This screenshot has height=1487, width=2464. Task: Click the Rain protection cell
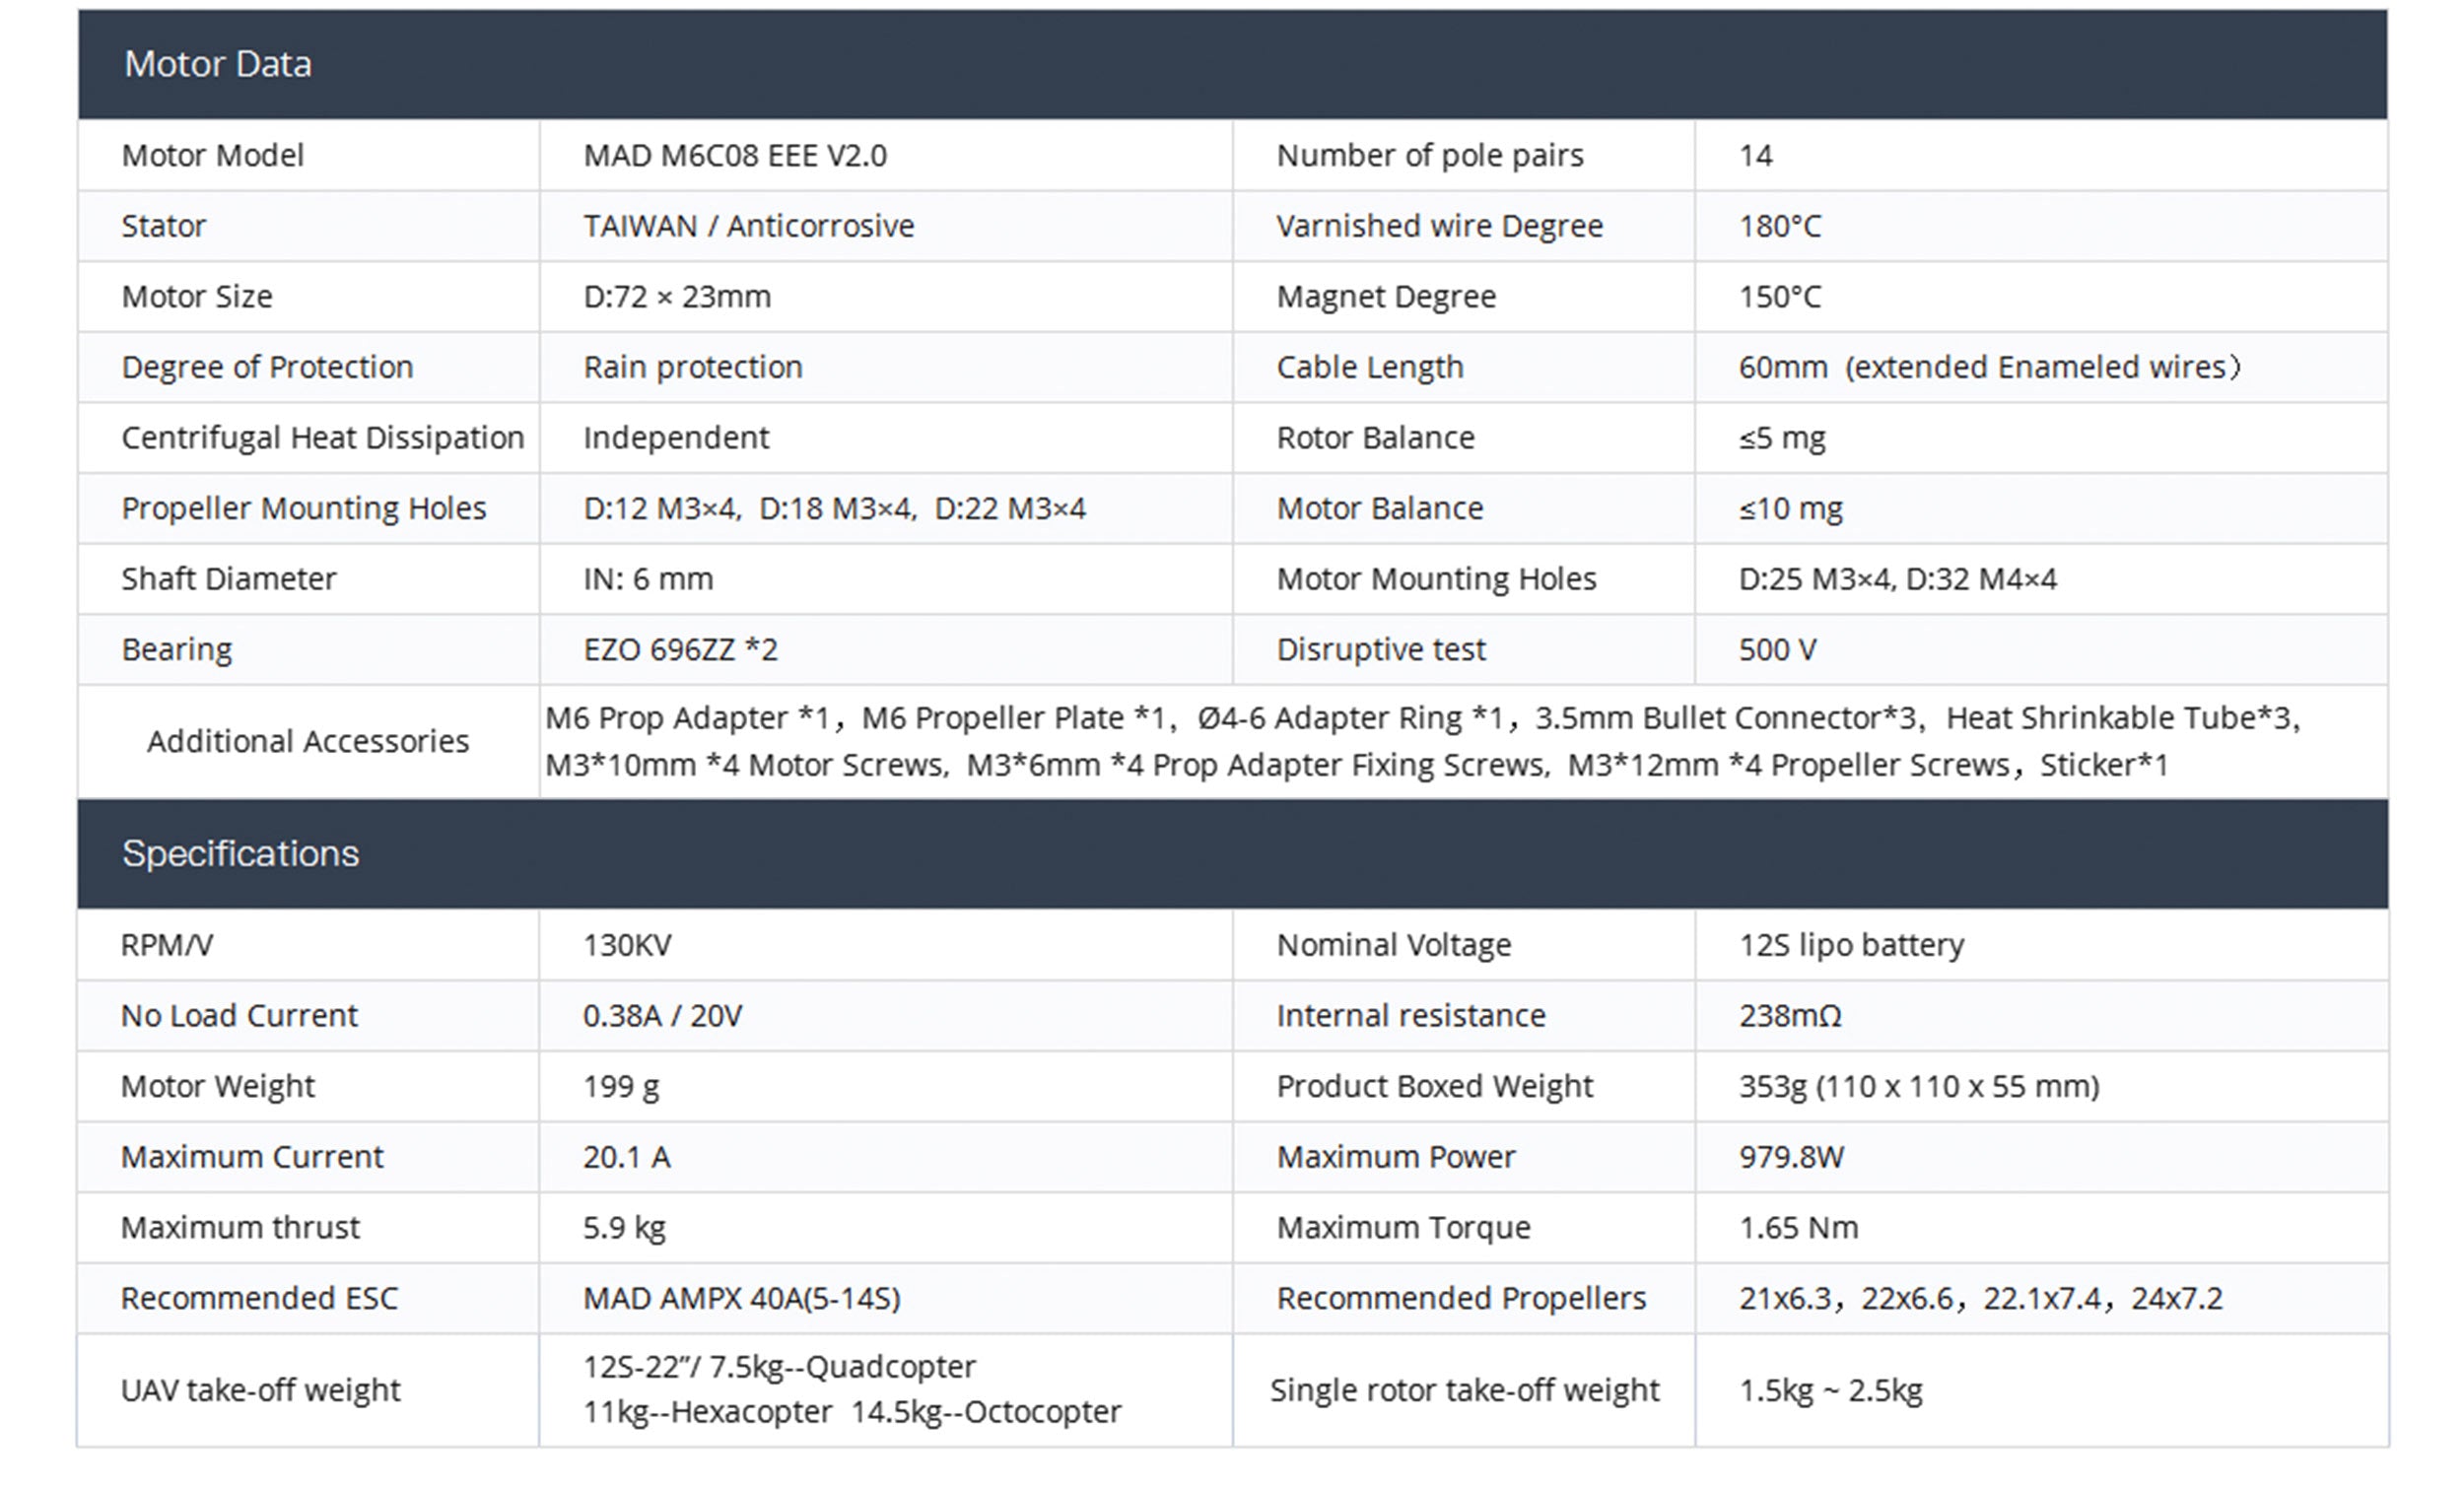(x=693, y=367)
